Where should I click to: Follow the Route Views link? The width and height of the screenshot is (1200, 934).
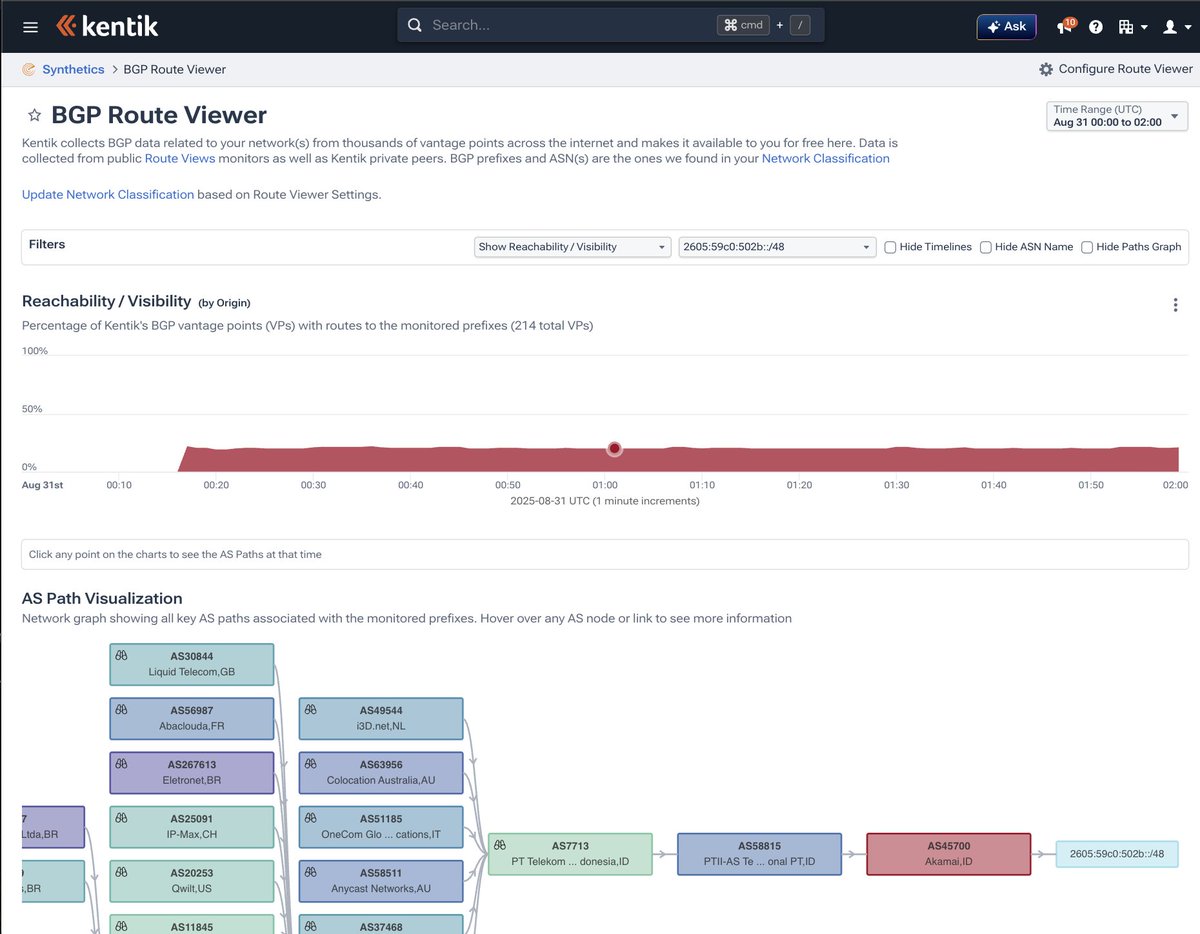click(180, 158)
